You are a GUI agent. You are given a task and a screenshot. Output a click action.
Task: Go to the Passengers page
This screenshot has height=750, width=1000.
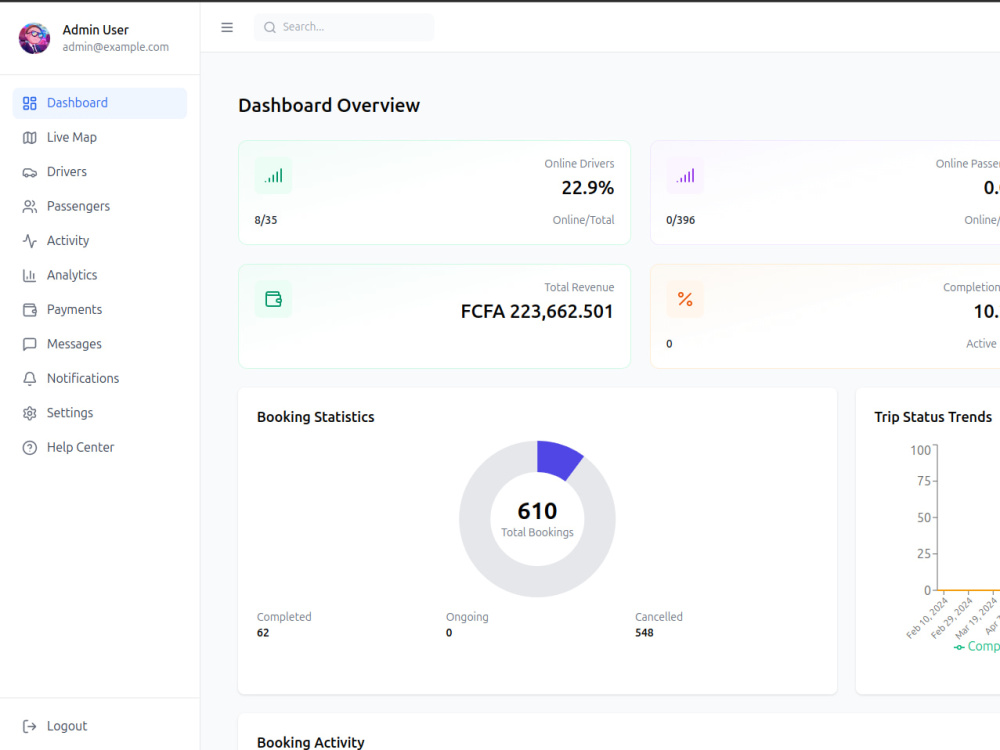click(99, 207)
